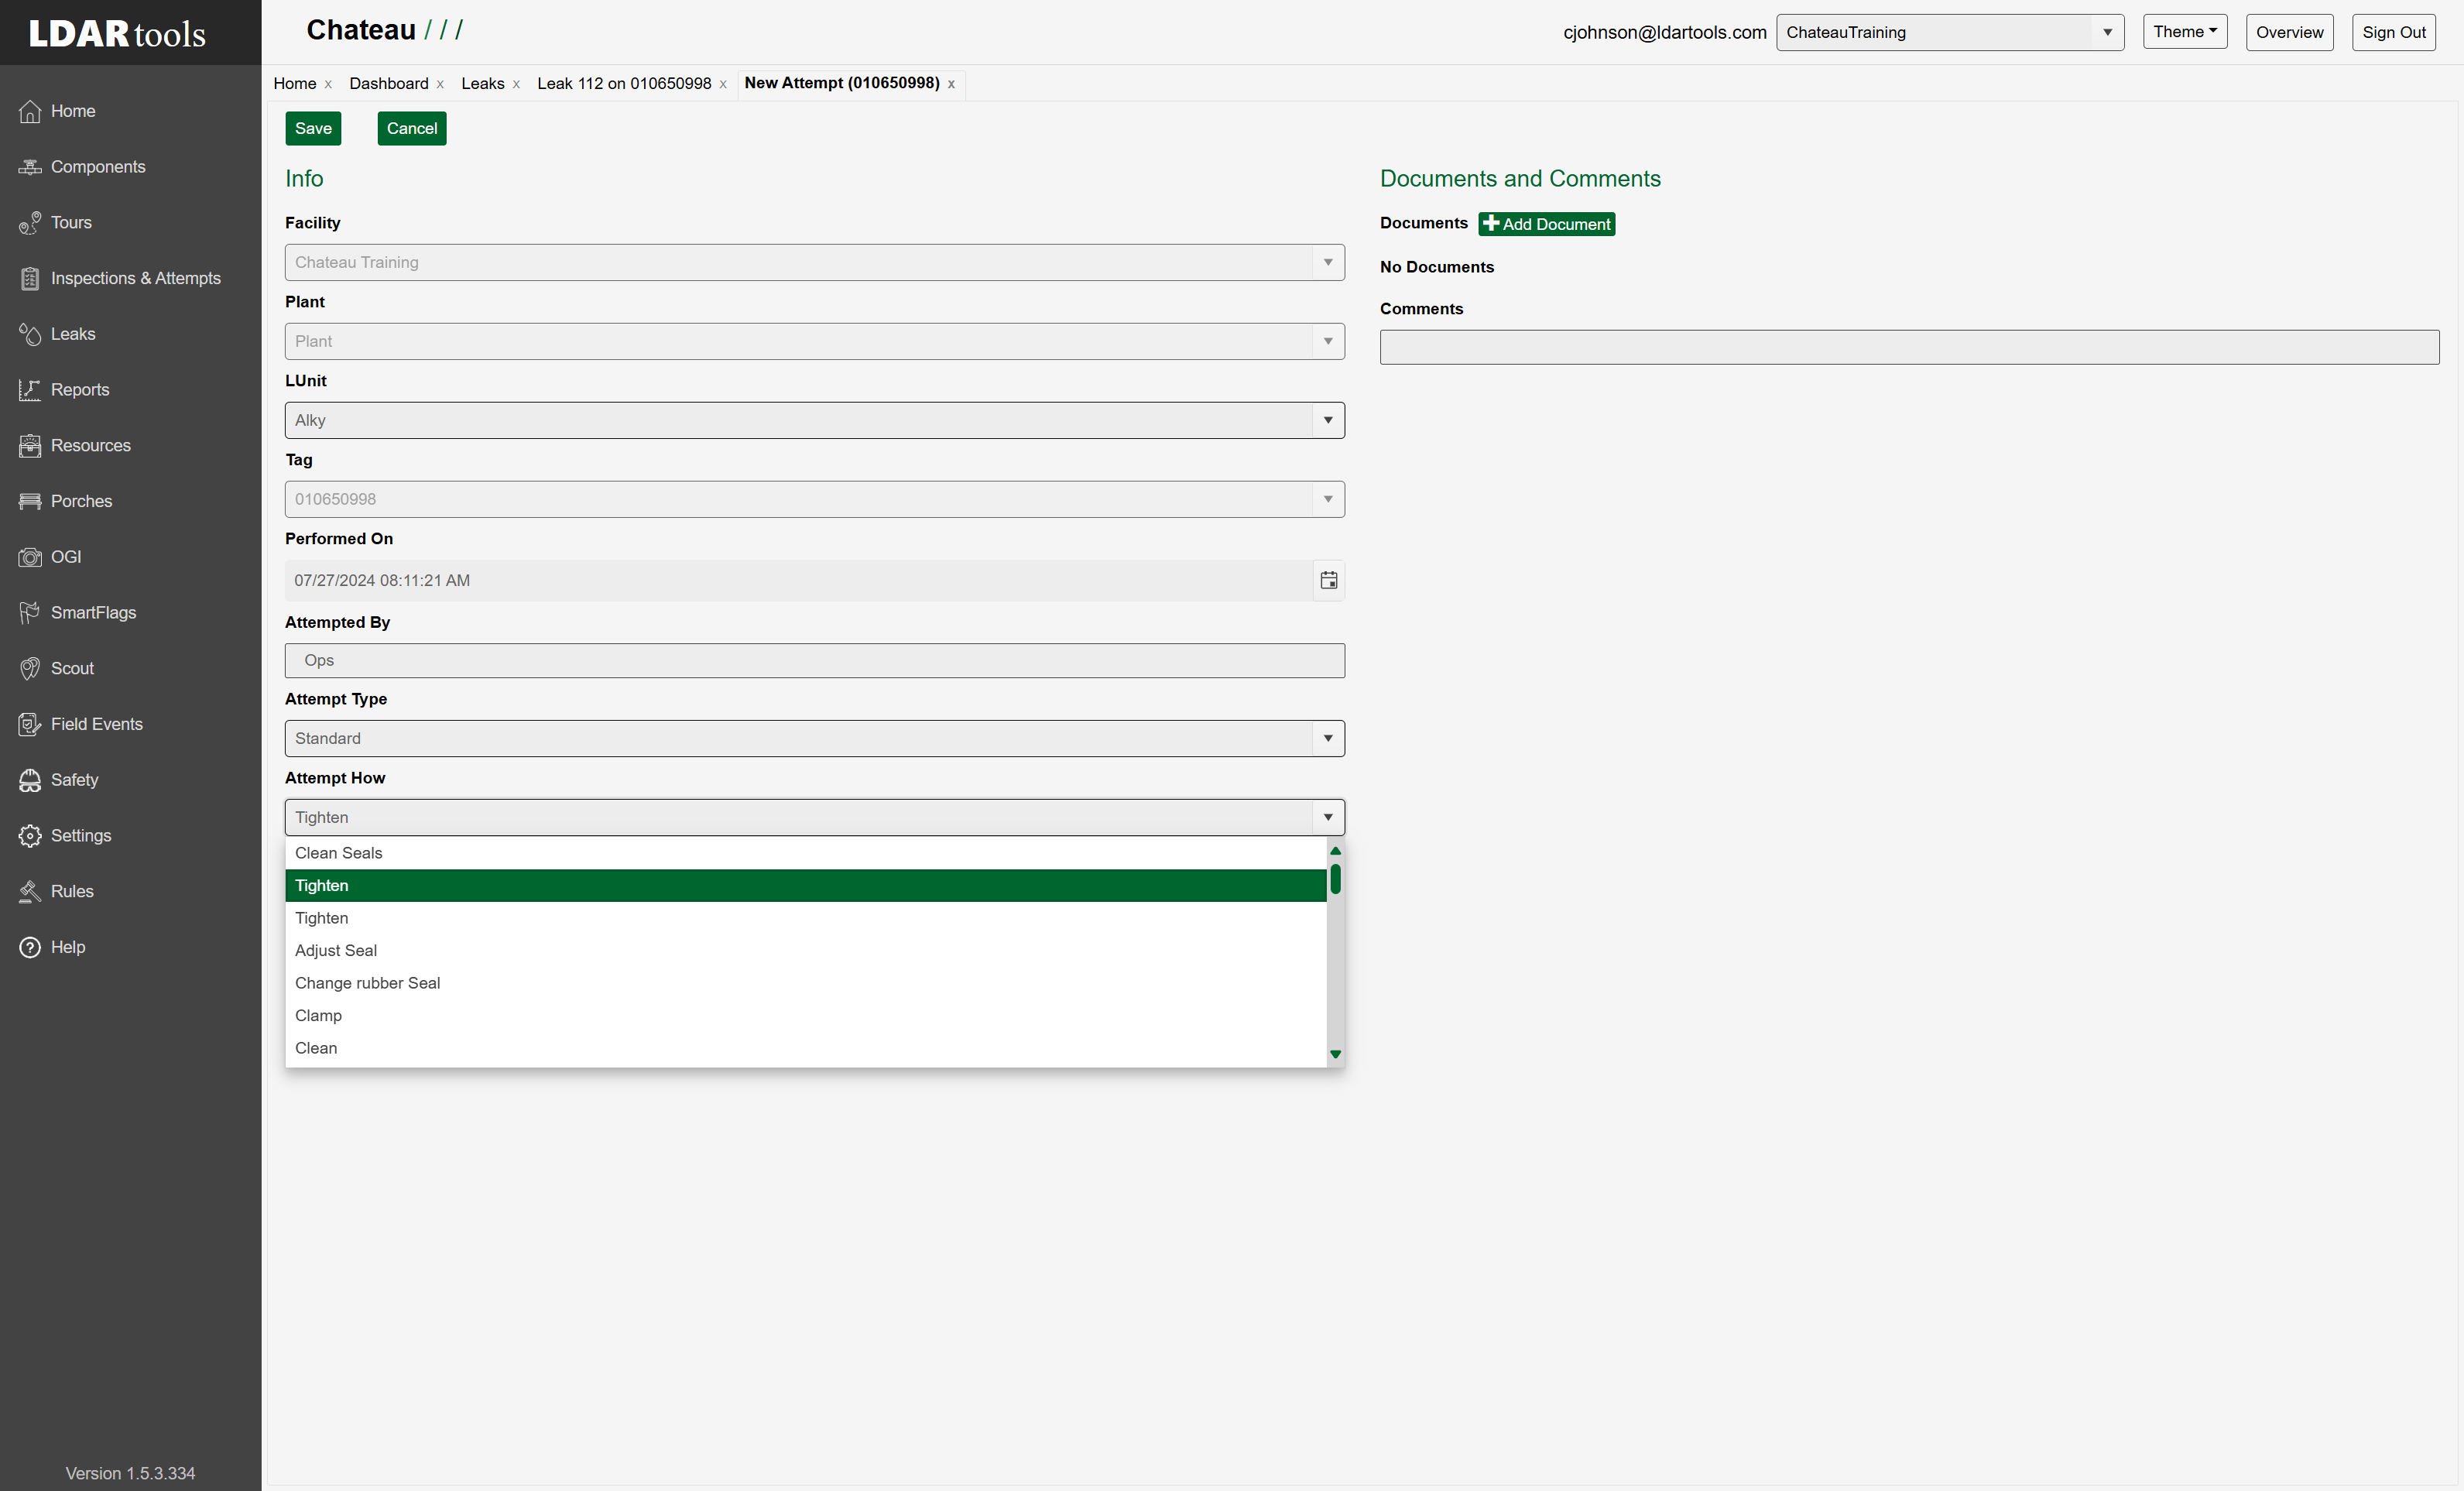The width and height of the screenshot is (2464, 1491).
Task: Open SmartFlags in the sidebar
Action: [x=77, y=613]
